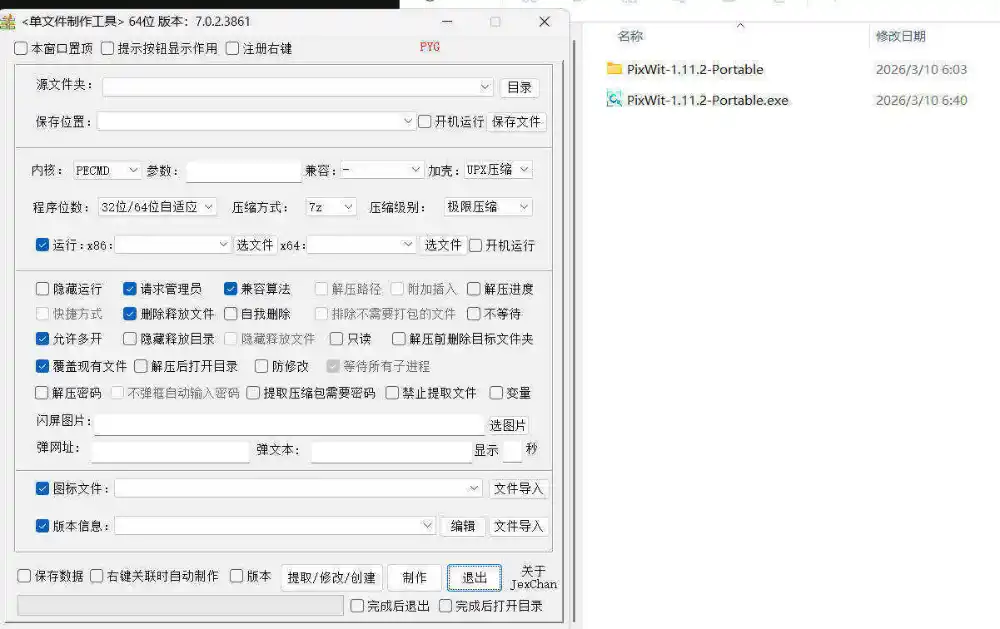This screenshot has width=1000, height=629.
Task: Uncheck 兼容算法 checkbox
Action: [x=230, y=289]
